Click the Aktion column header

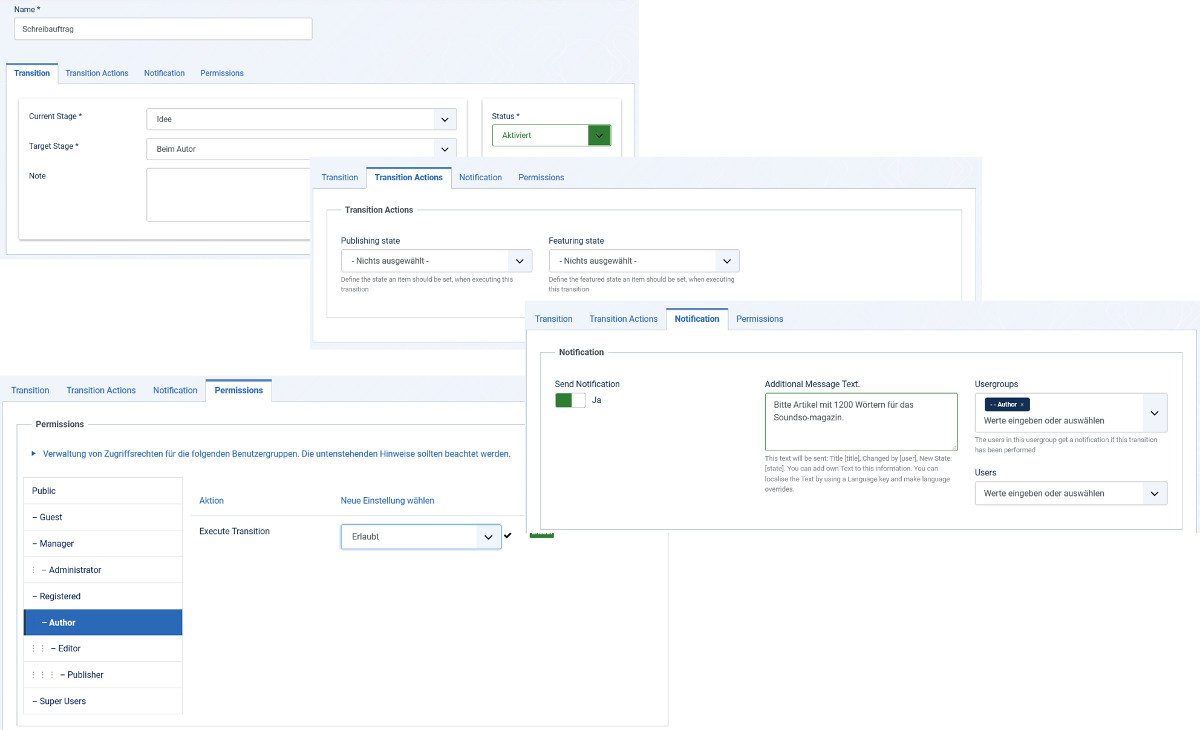click(x=211, y=500)
